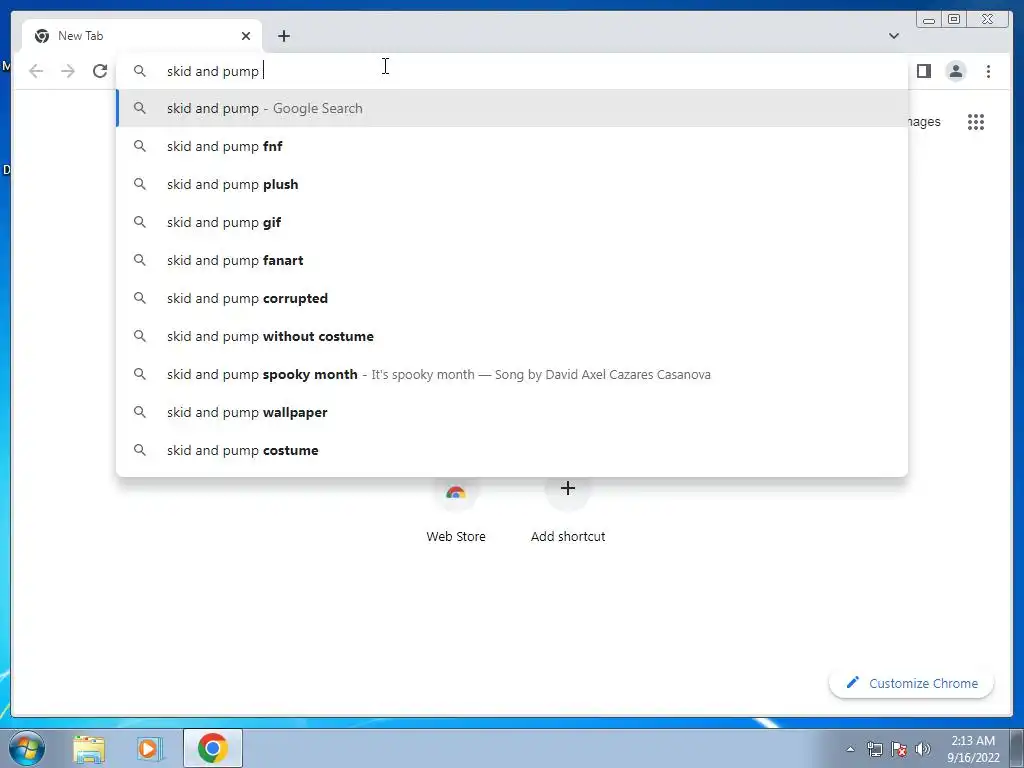1024x768 pixels.
Task: Choose 'skid and pump - Google Search' suggestion
Action: [x=512, y=108]
